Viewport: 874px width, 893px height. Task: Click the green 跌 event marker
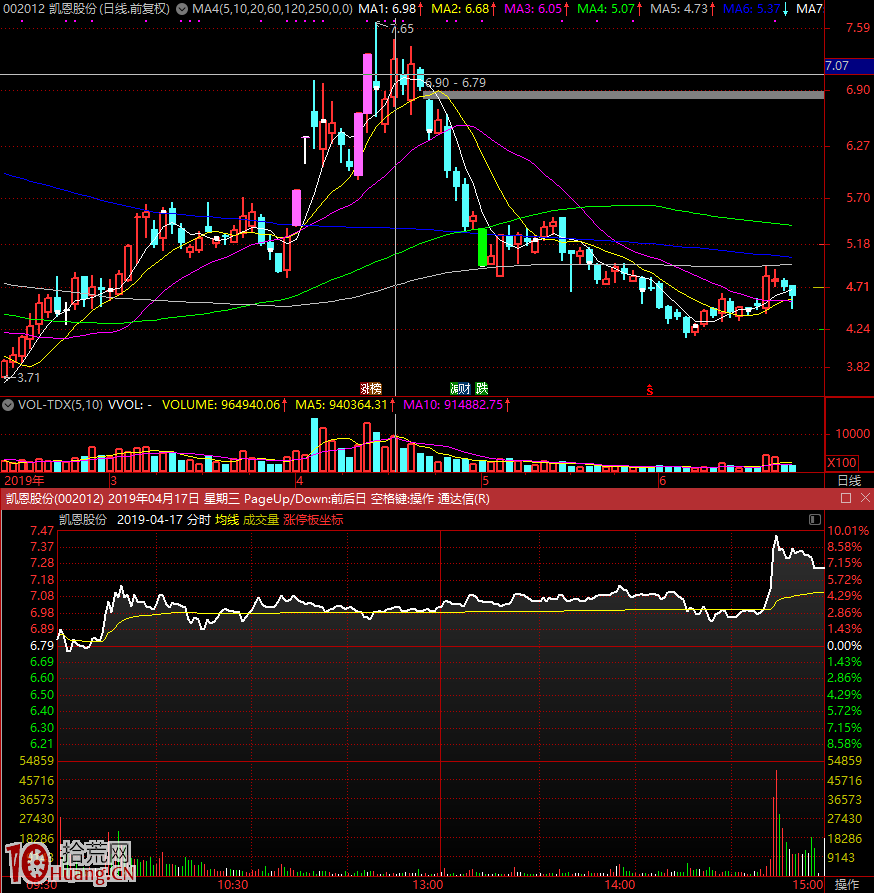482,388
